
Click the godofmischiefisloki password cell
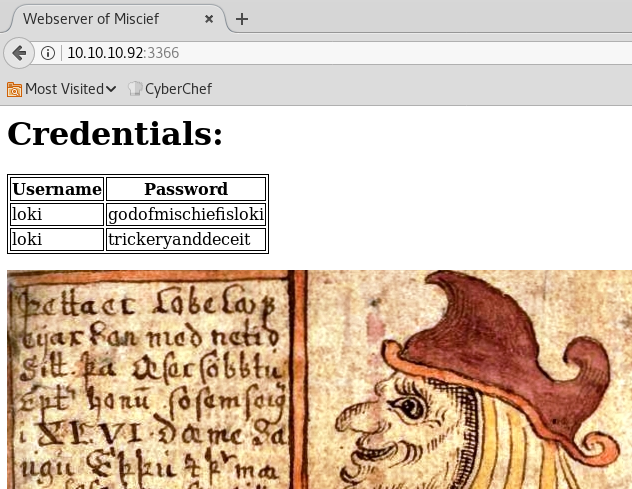[x=186, y=214]
